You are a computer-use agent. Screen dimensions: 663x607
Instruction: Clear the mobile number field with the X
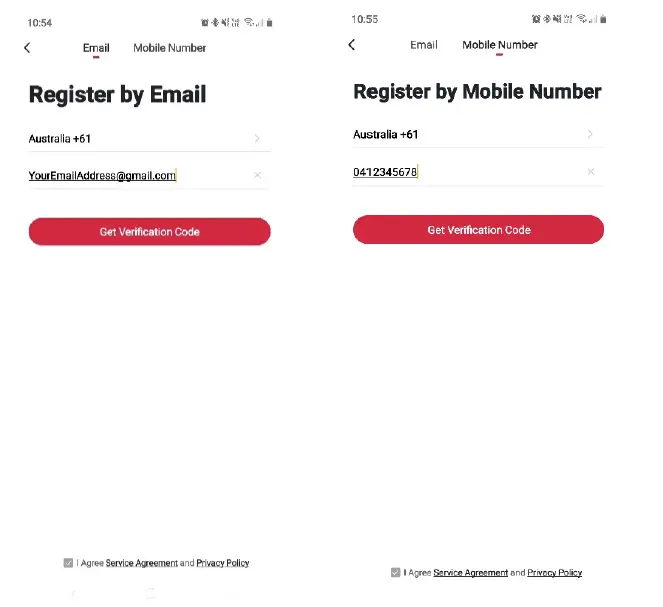coord(590,172)
